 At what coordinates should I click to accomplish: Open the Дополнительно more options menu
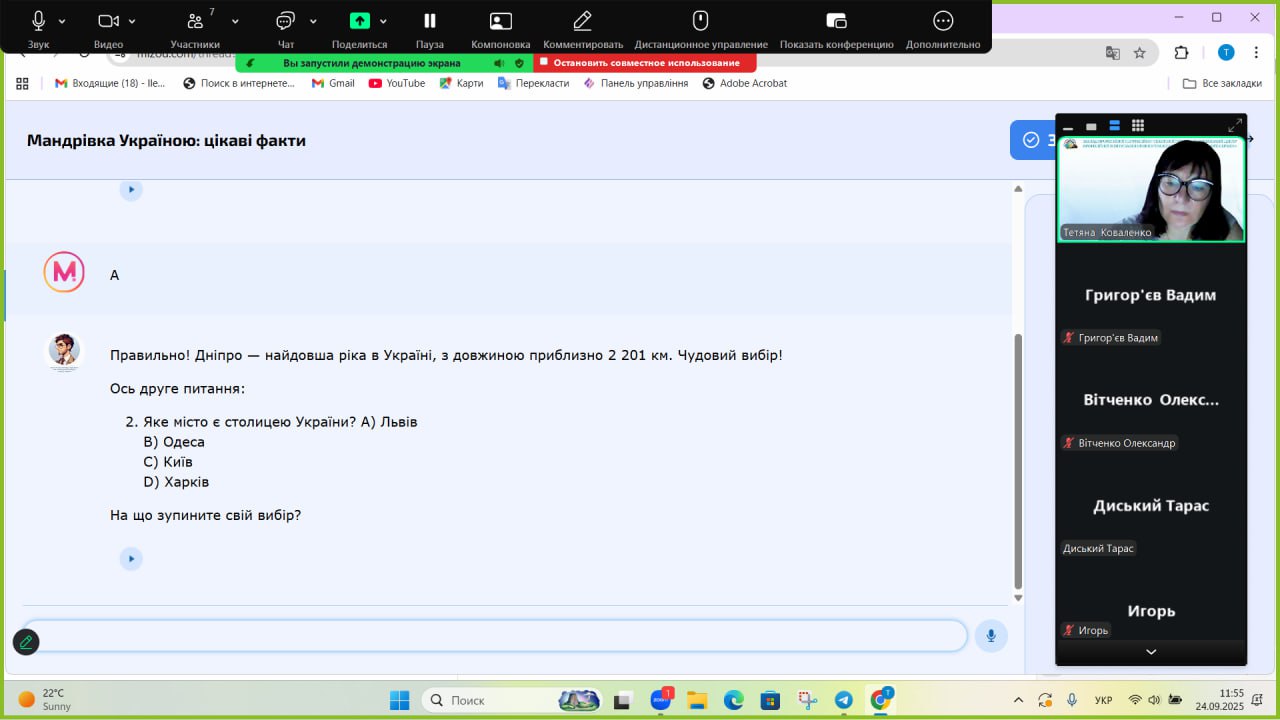point(942,22)
